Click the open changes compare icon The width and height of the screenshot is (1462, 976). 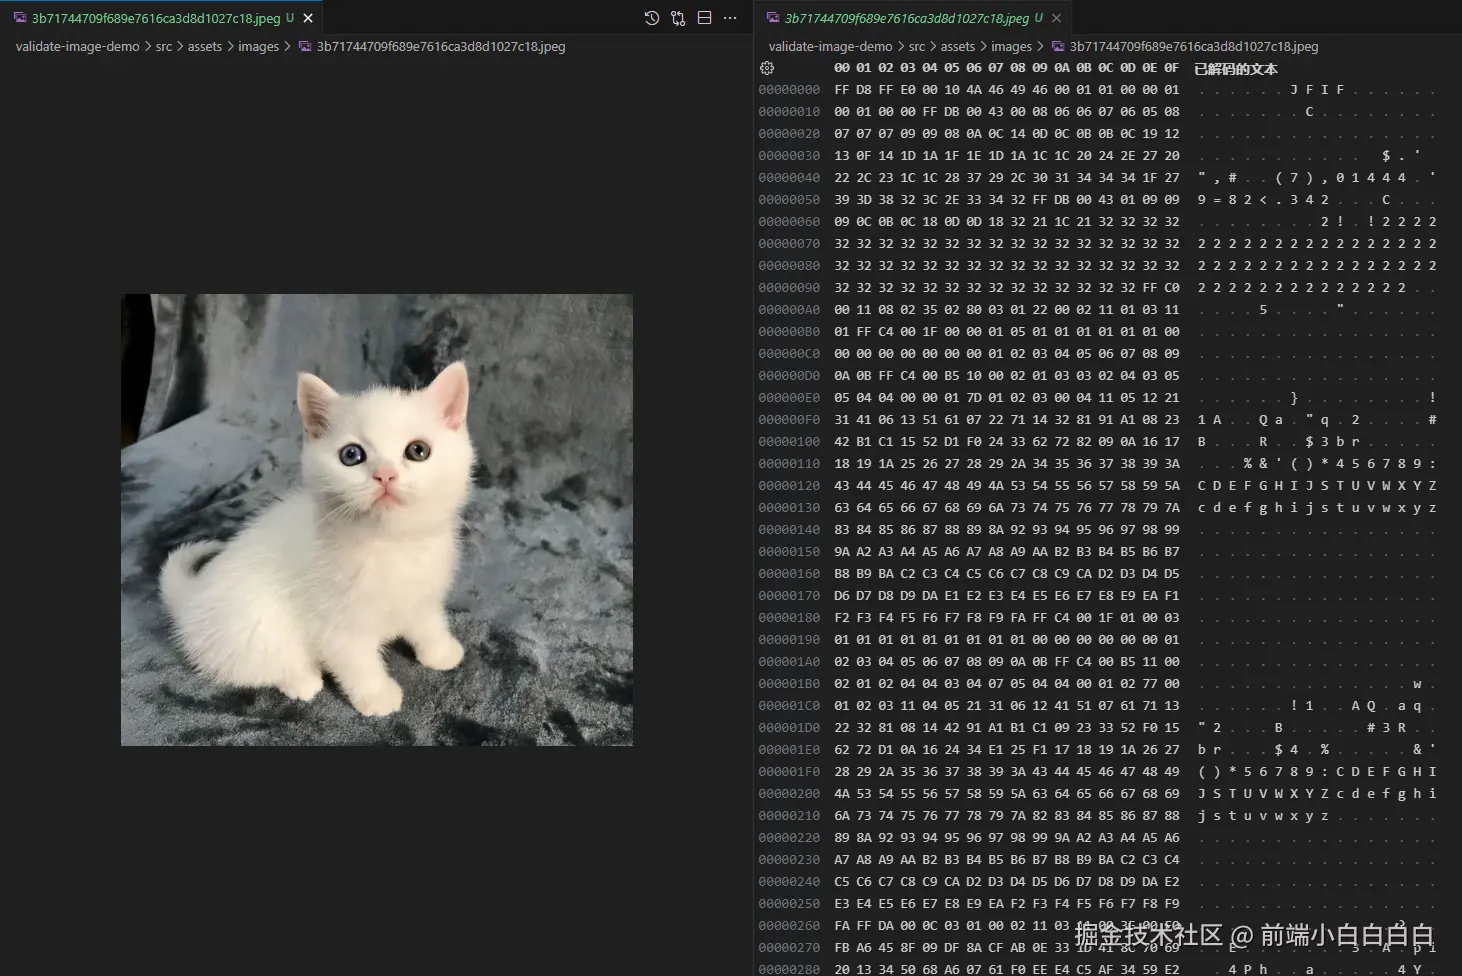point(678,18)
